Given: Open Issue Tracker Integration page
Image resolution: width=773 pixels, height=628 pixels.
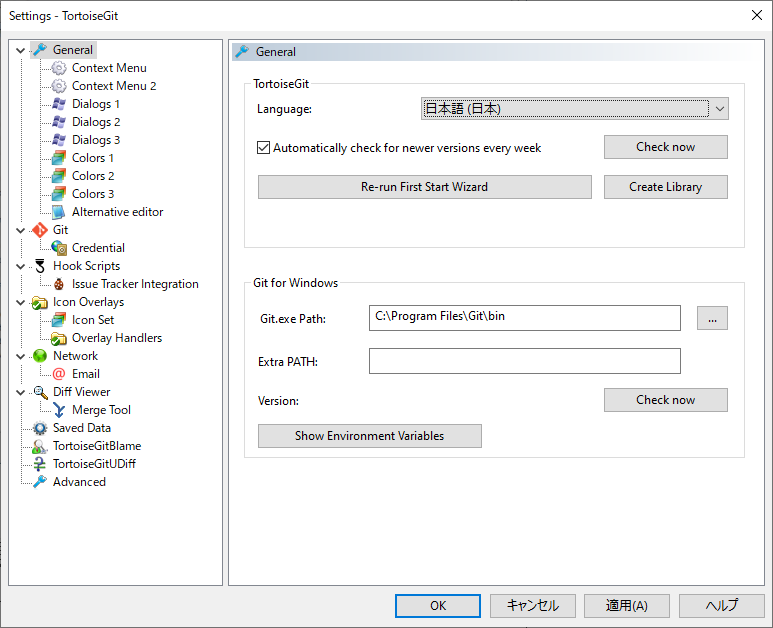Looking at the screenshot, I should (135, 284).
